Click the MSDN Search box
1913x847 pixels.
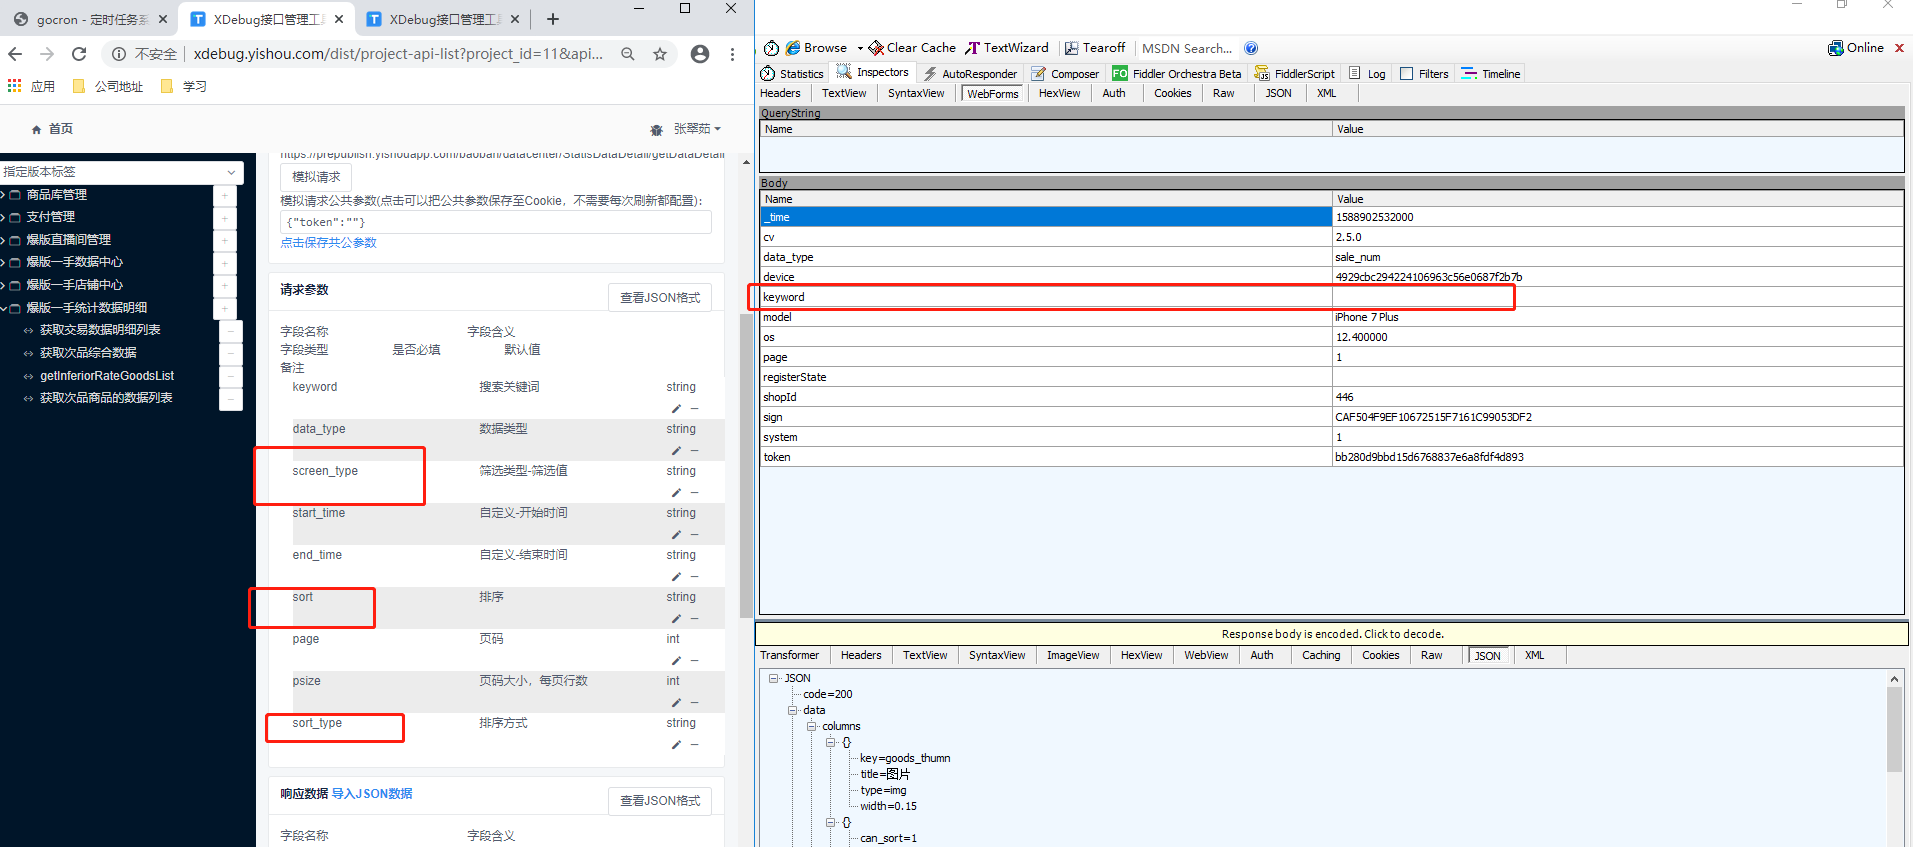(1187, 48)
